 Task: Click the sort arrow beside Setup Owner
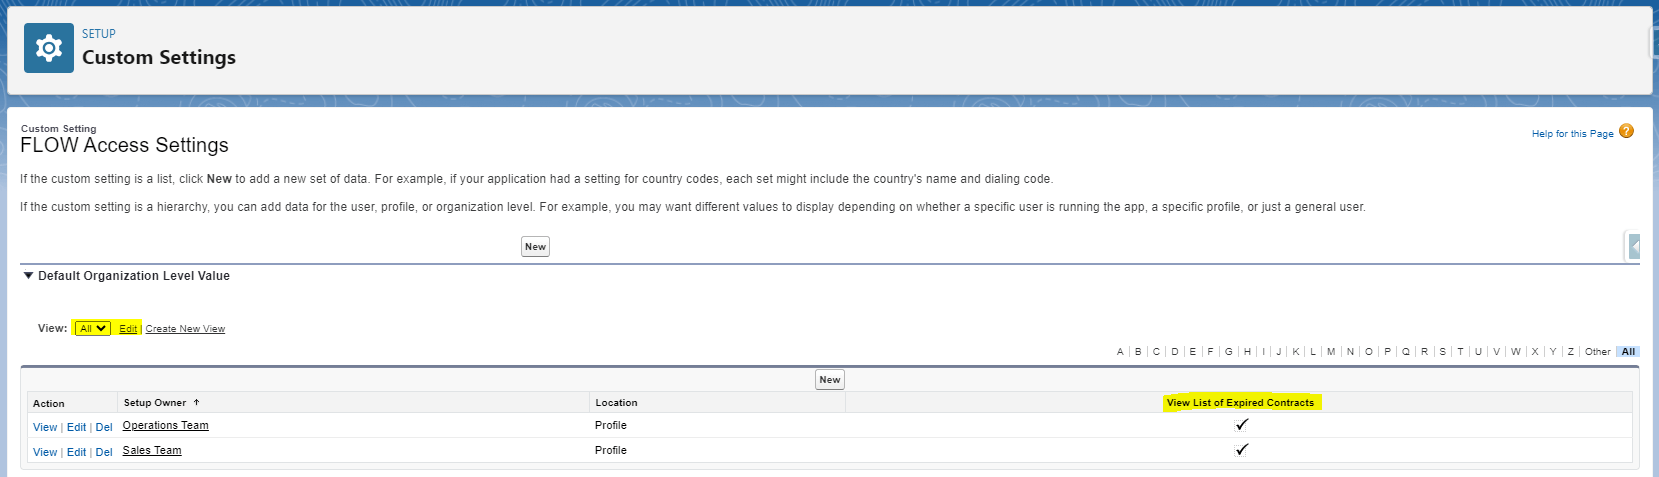197,403
